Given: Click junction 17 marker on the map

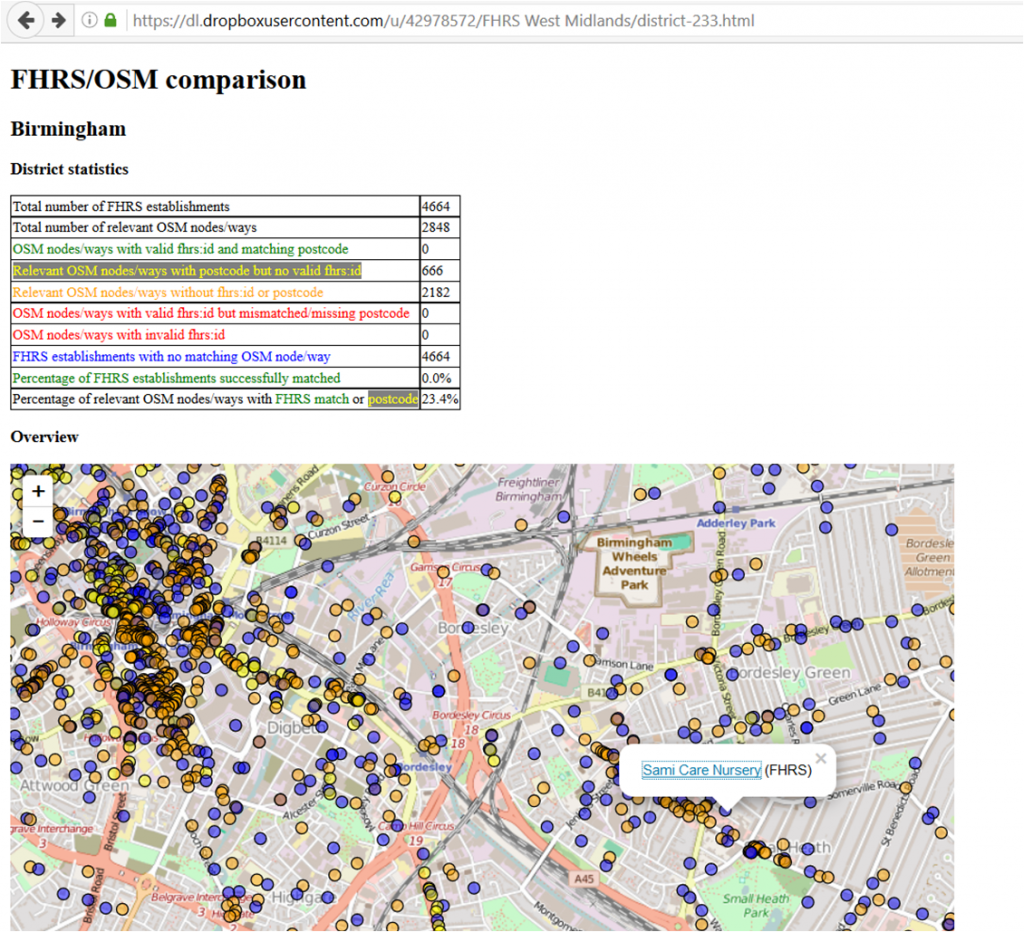Looking at the screenshot, I should pyautogui.click(x=445, y=581).
